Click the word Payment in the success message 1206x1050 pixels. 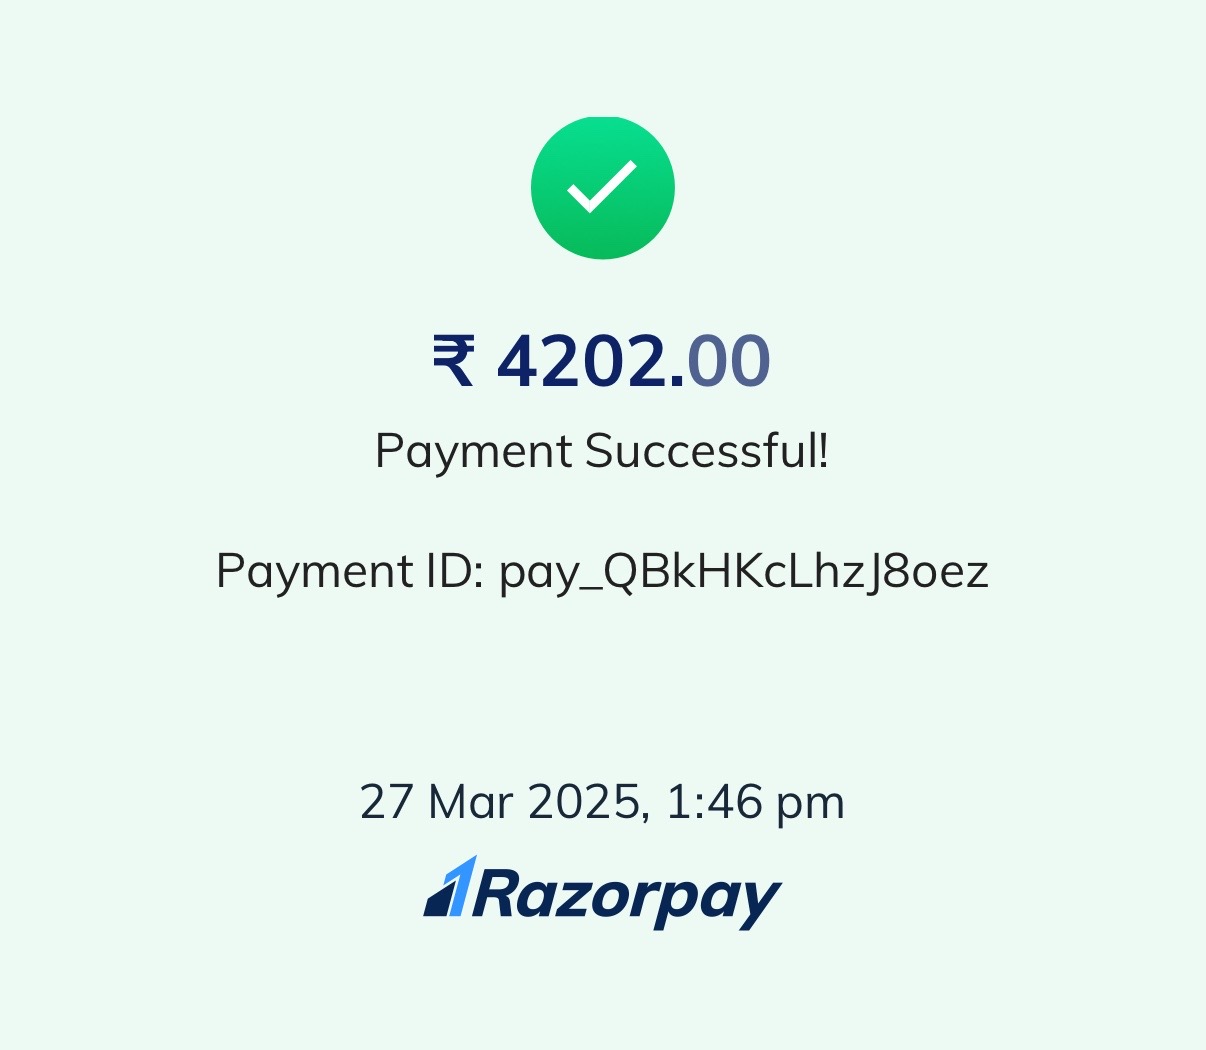tap(474, 453)
